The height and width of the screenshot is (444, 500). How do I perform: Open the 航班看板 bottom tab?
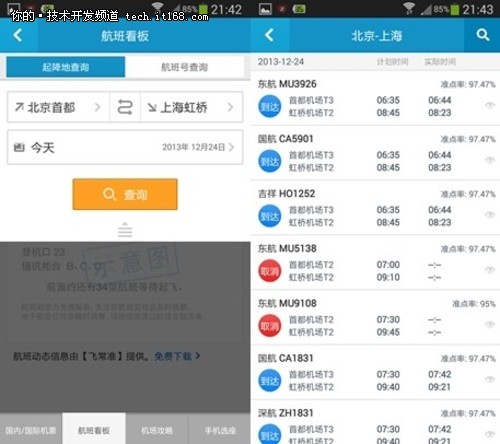[x=94, y=430]
